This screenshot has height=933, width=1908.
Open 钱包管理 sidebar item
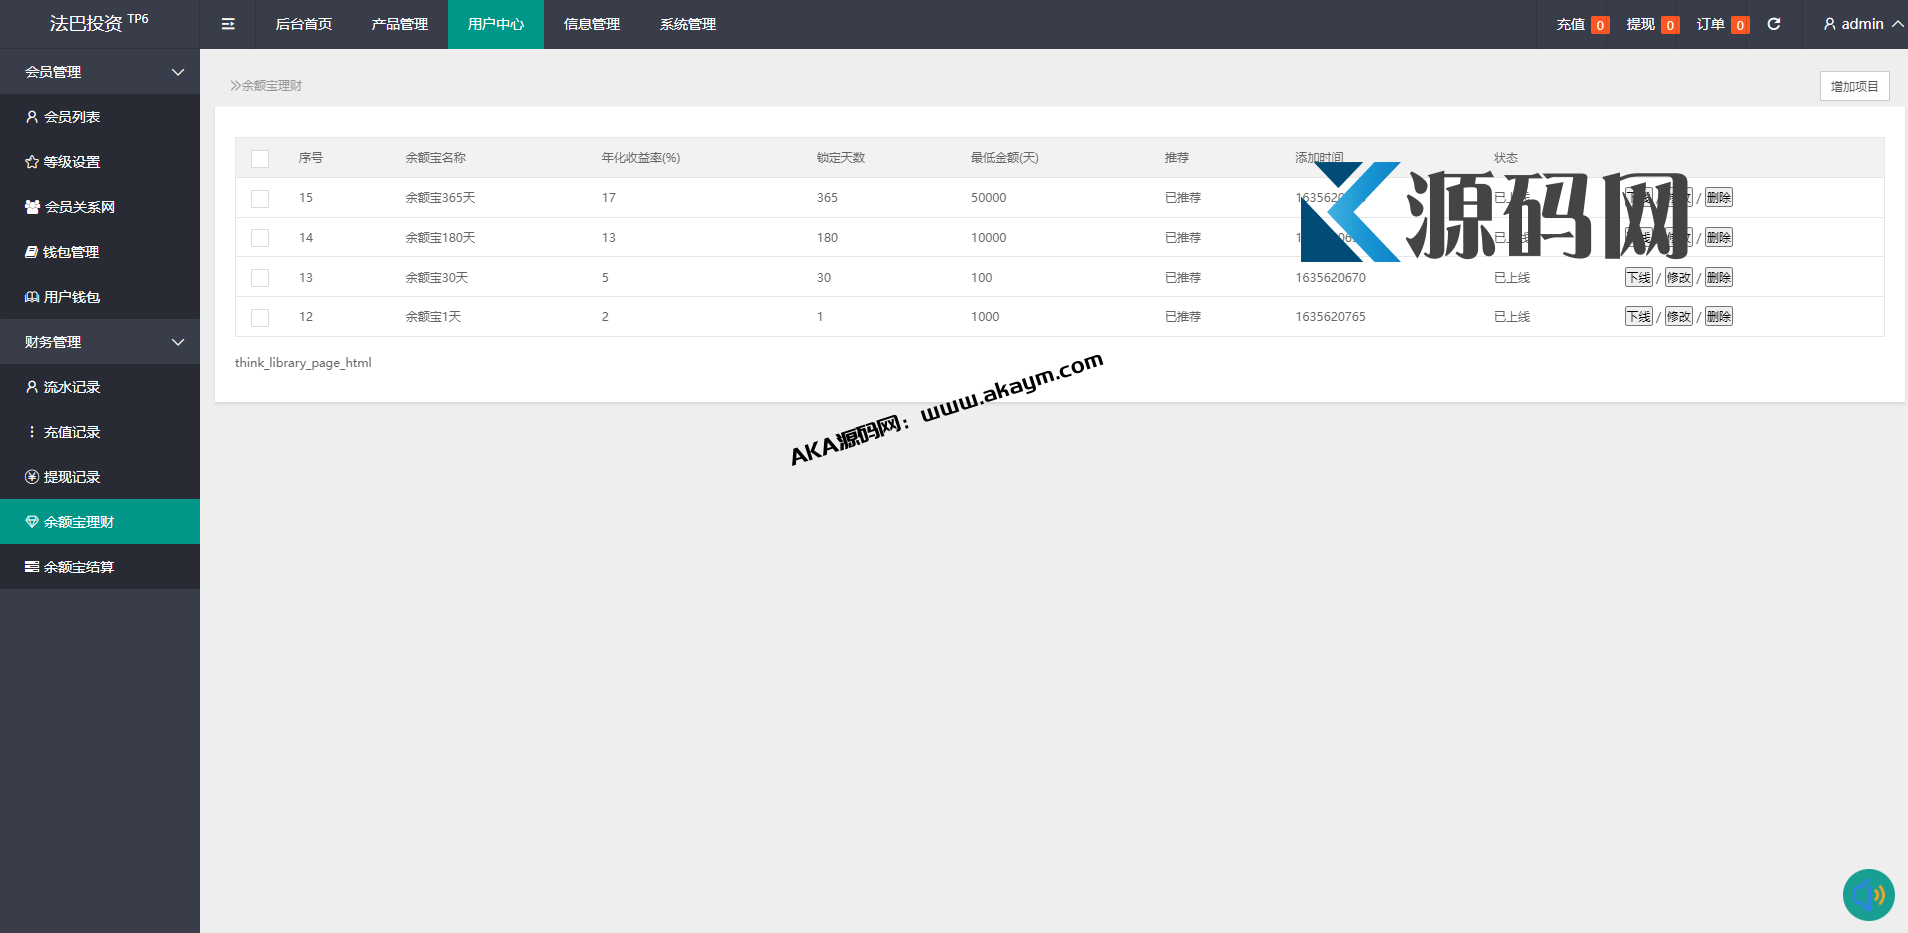(x=70, y=252)
